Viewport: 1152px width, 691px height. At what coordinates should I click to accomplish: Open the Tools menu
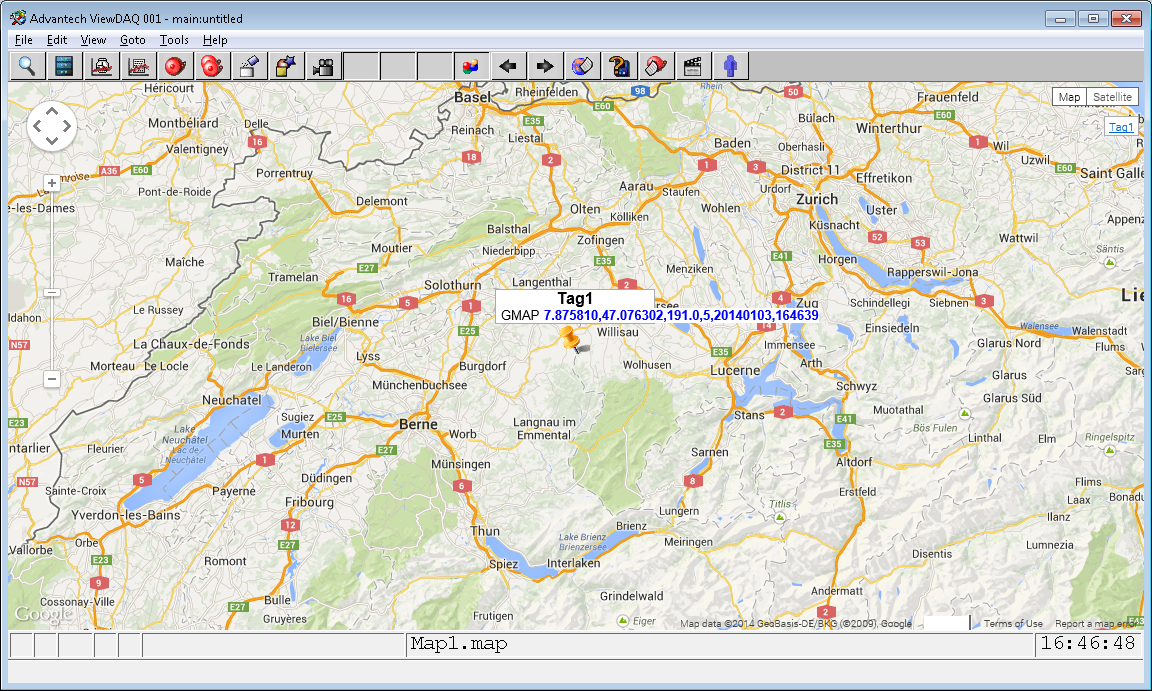click(x=174, y=40)
